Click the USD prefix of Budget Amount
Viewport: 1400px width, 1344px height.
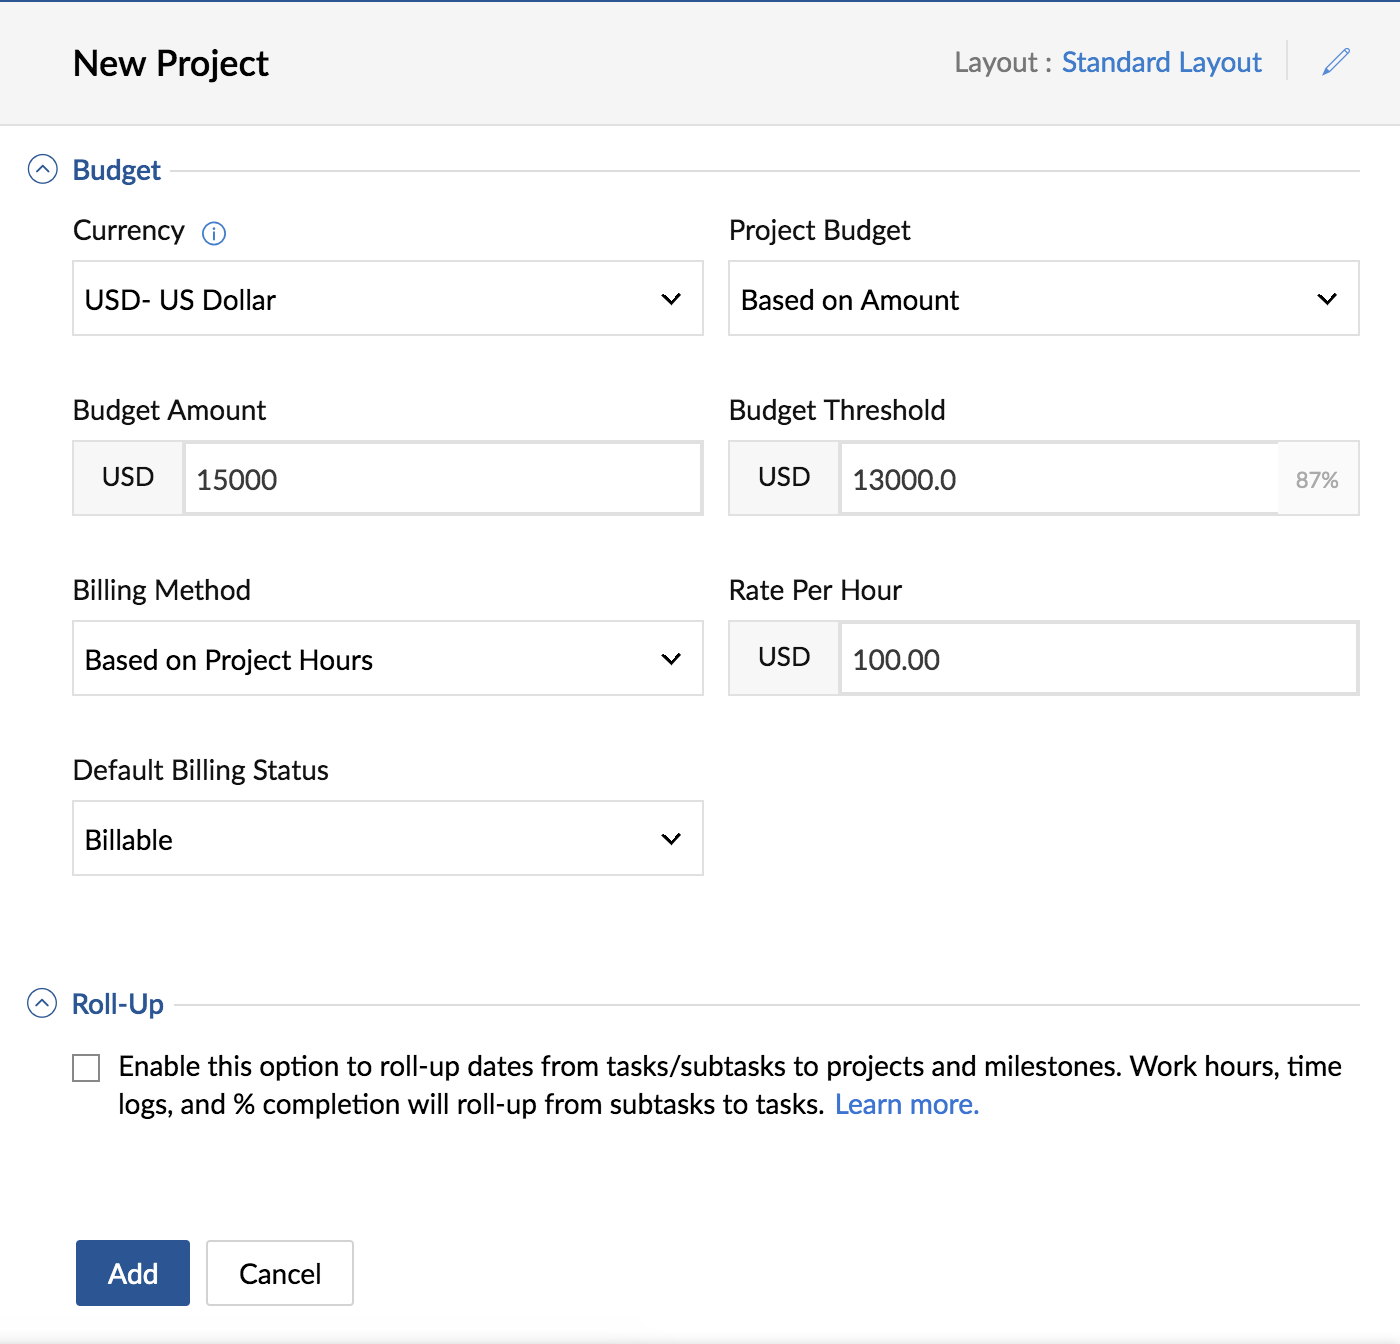click(x=128, y=477)
